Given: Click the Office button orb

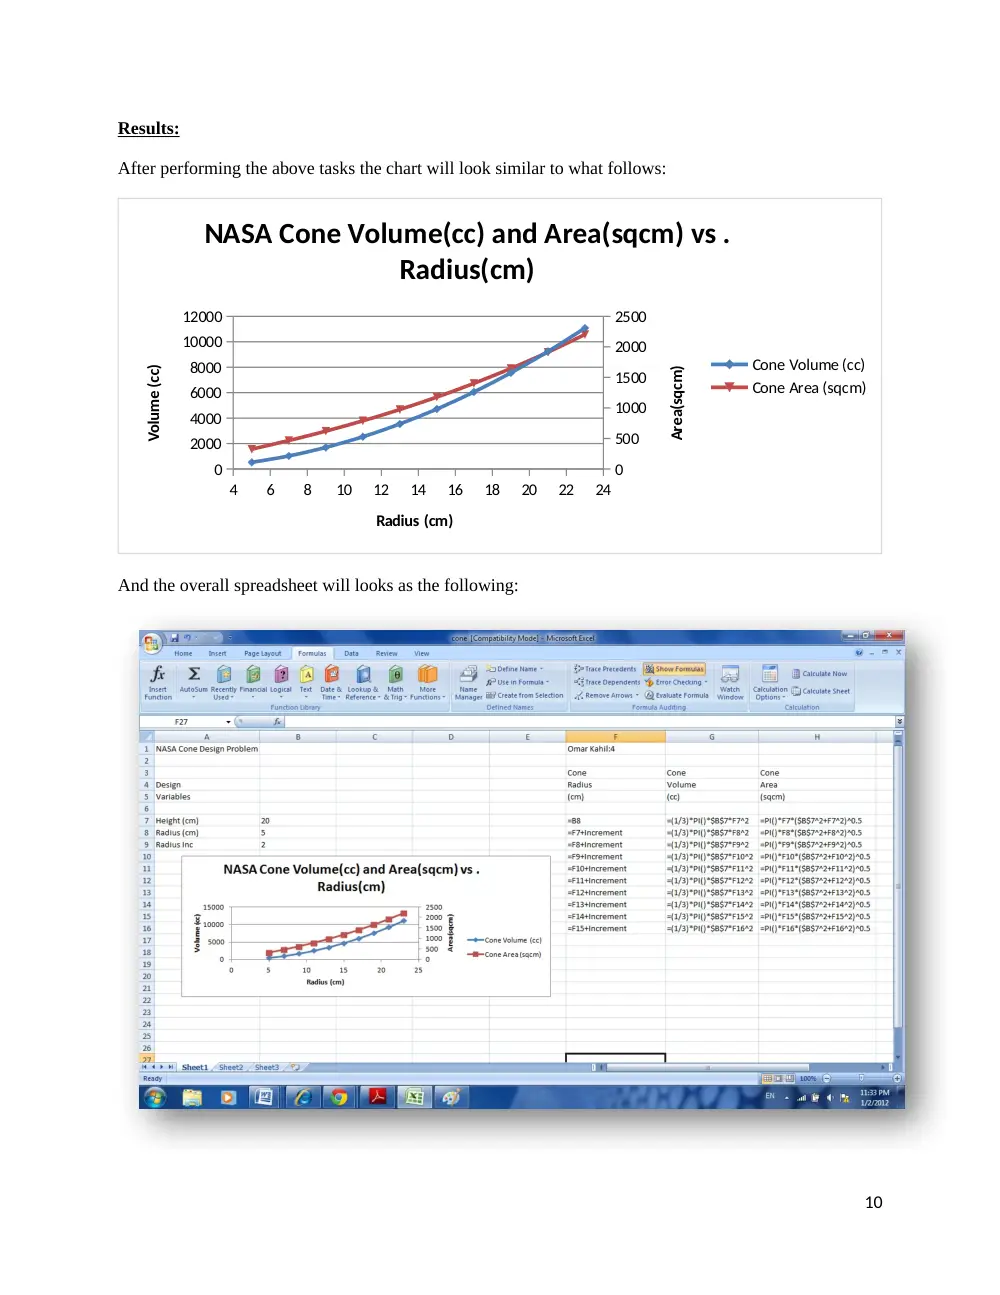Looking at the screenshot, I should 151,641.
